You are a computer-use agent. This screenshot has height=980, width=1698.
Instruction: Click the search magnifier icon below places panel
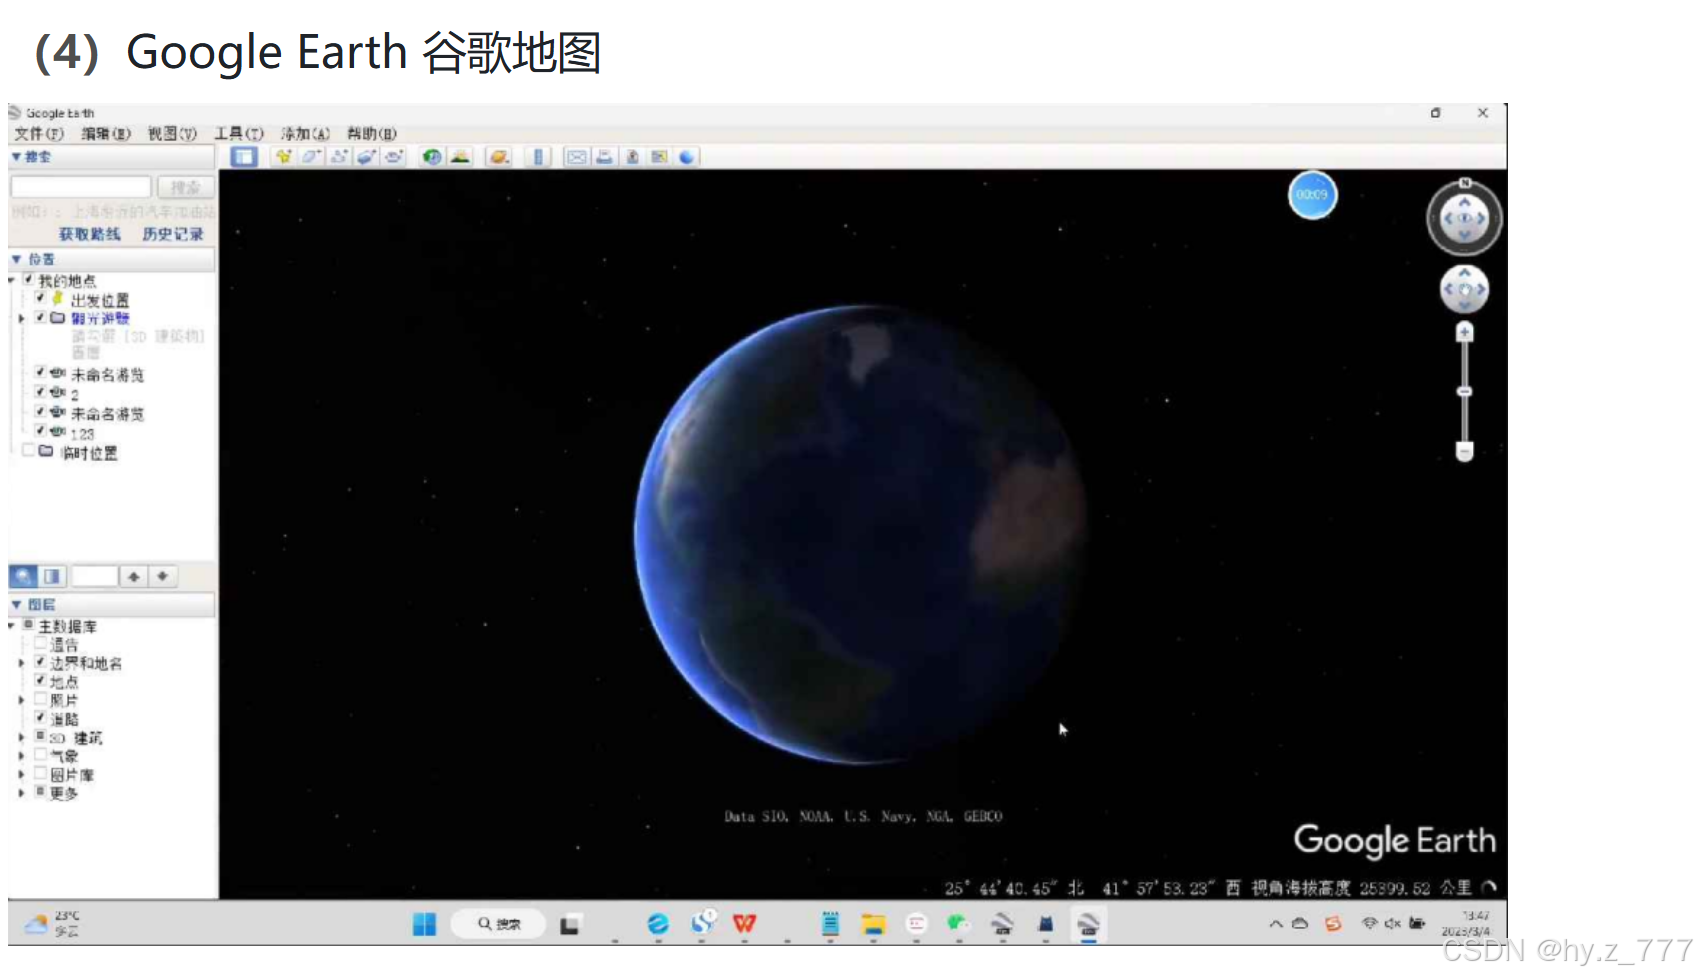pos(23,576)
